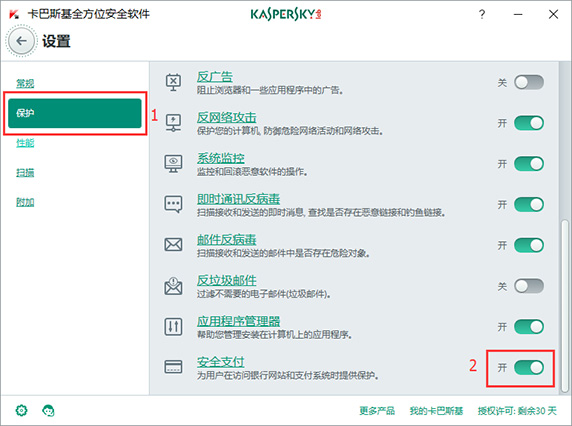Click the 邮件反病毒 envelope icon
The image size is (572, 426).
coord(173,245)
